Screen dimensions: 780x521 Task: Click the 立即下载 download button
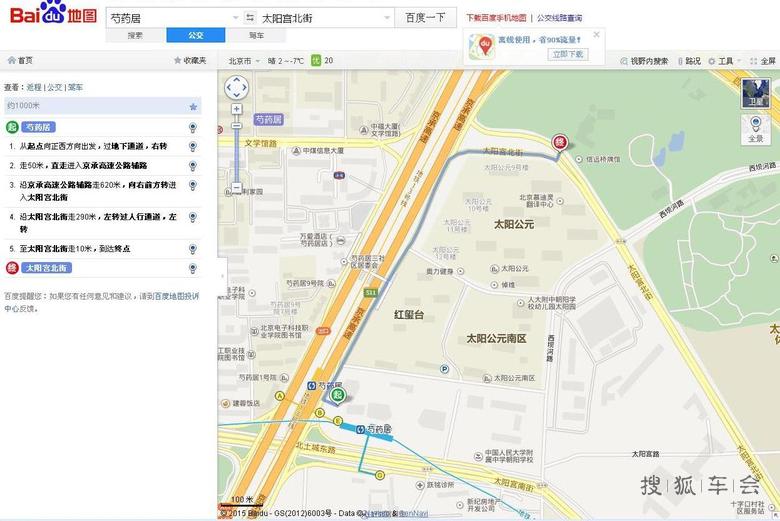567,54
